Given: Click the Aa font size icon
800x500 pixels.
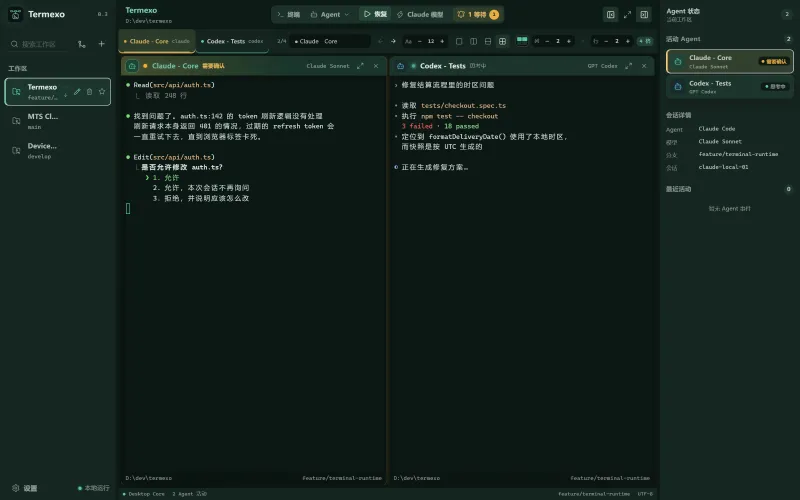Looking at the screenshot, I should click(408, 41).
